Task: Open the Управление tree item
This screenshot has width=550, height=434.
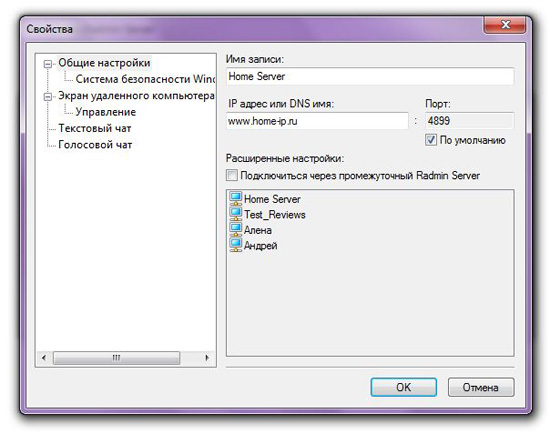Action: (106, 112)
